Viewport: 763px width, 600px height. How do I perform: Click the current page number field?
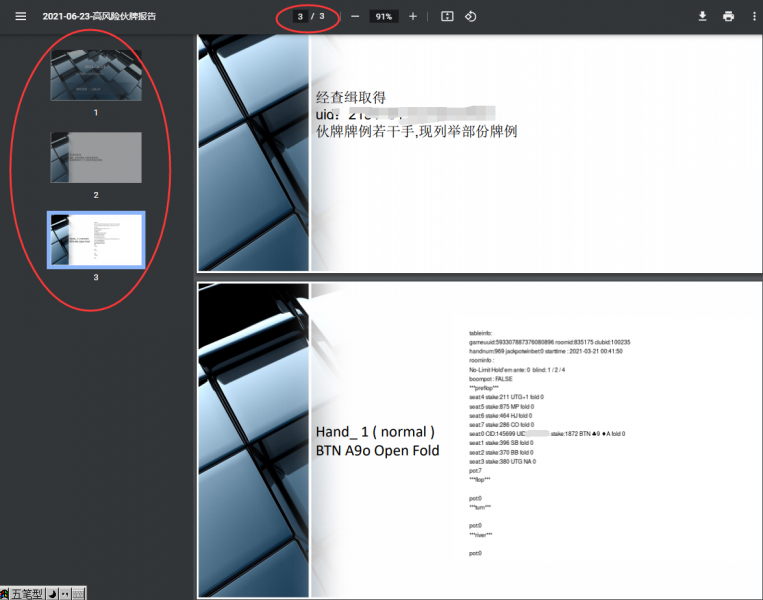[x=300, y=16]
